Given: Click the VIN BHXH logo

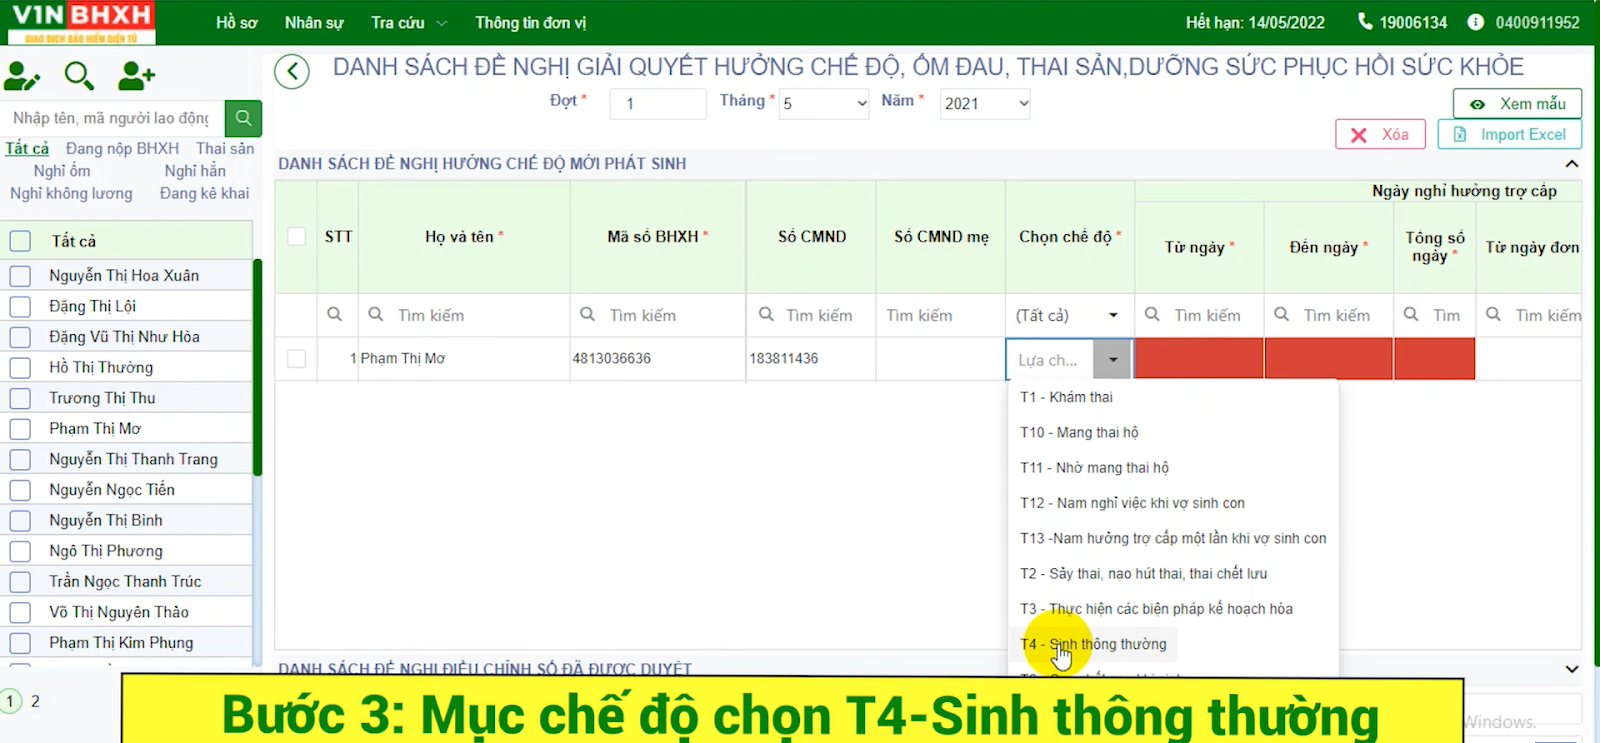Looking at the screenshot, I should pos(82,22).
